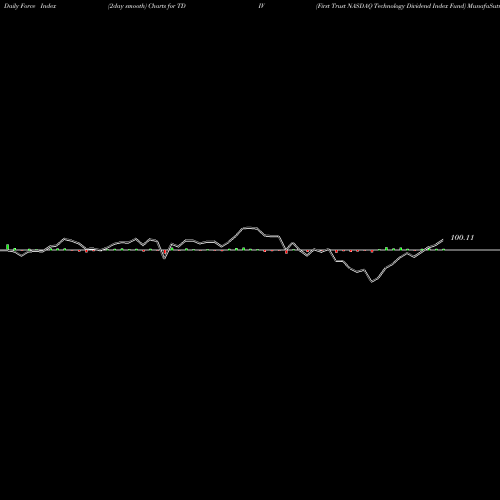This screenshot has width=500, height=500.
Task: Click the 'Daily Force Index' title text
Action: [x=30, y=6]
